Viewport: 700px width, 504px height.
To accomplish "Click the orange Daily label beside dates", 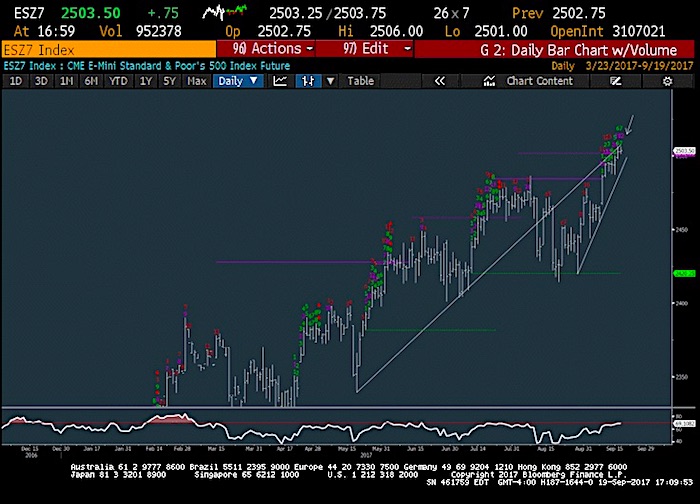I will (562, 66).
